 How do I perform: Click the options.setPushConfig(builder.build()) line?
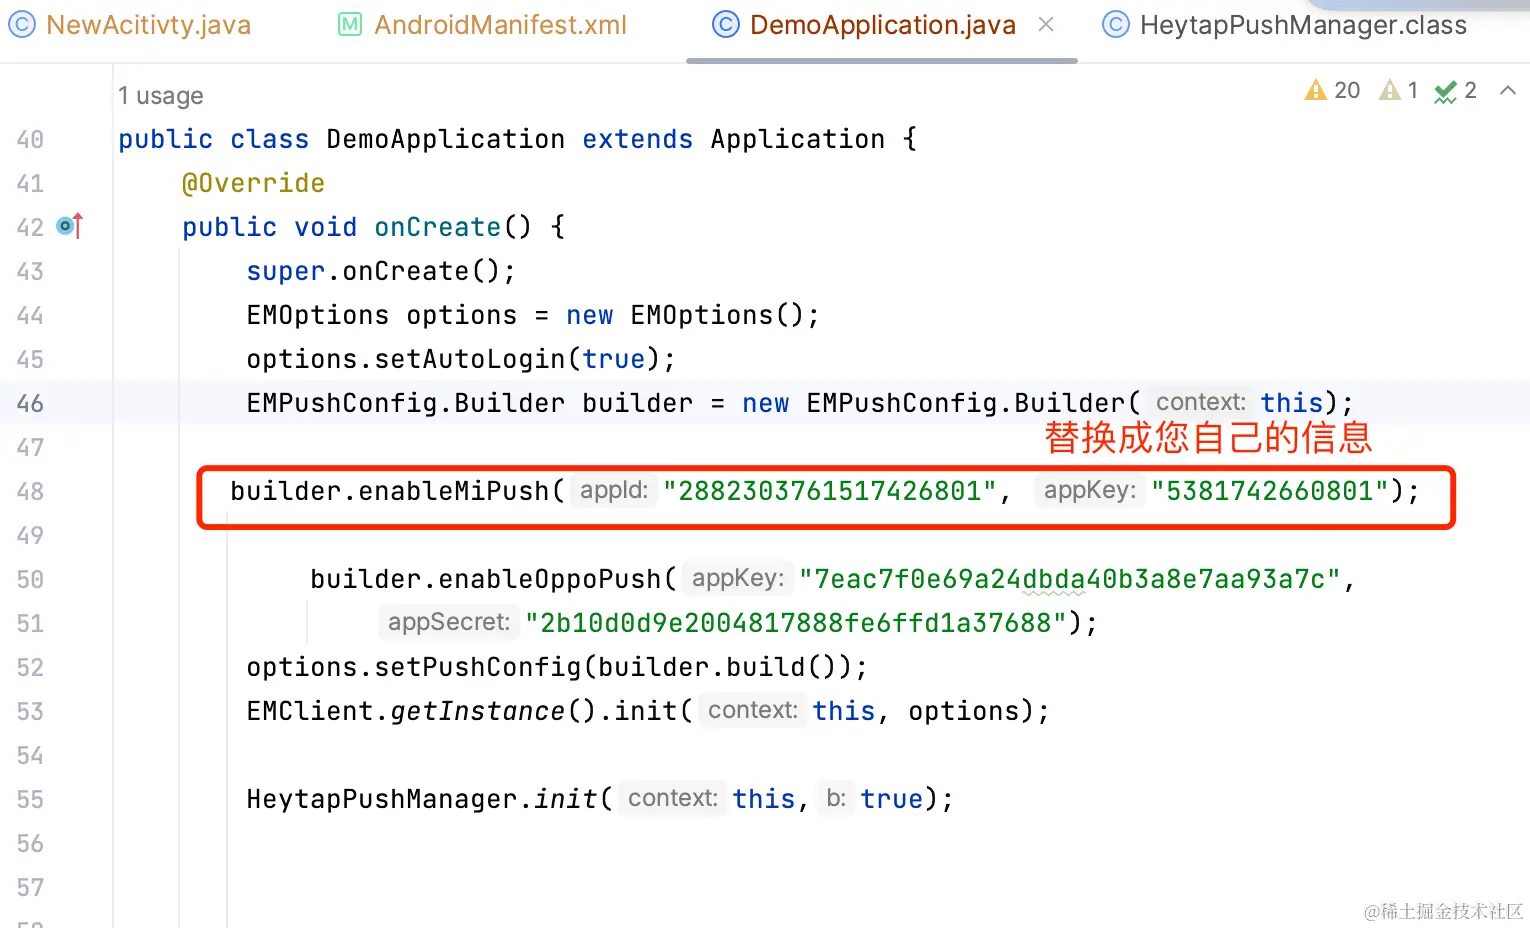click(557, 667)
